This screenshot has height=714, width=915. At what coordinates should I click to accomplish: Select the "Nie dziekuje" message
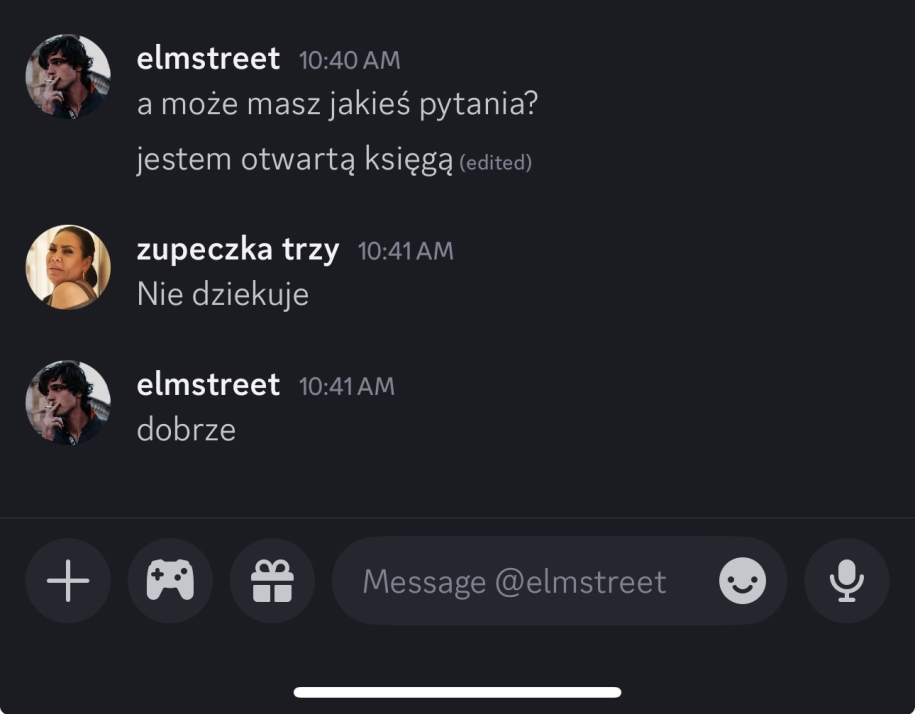tap(223, 295)
